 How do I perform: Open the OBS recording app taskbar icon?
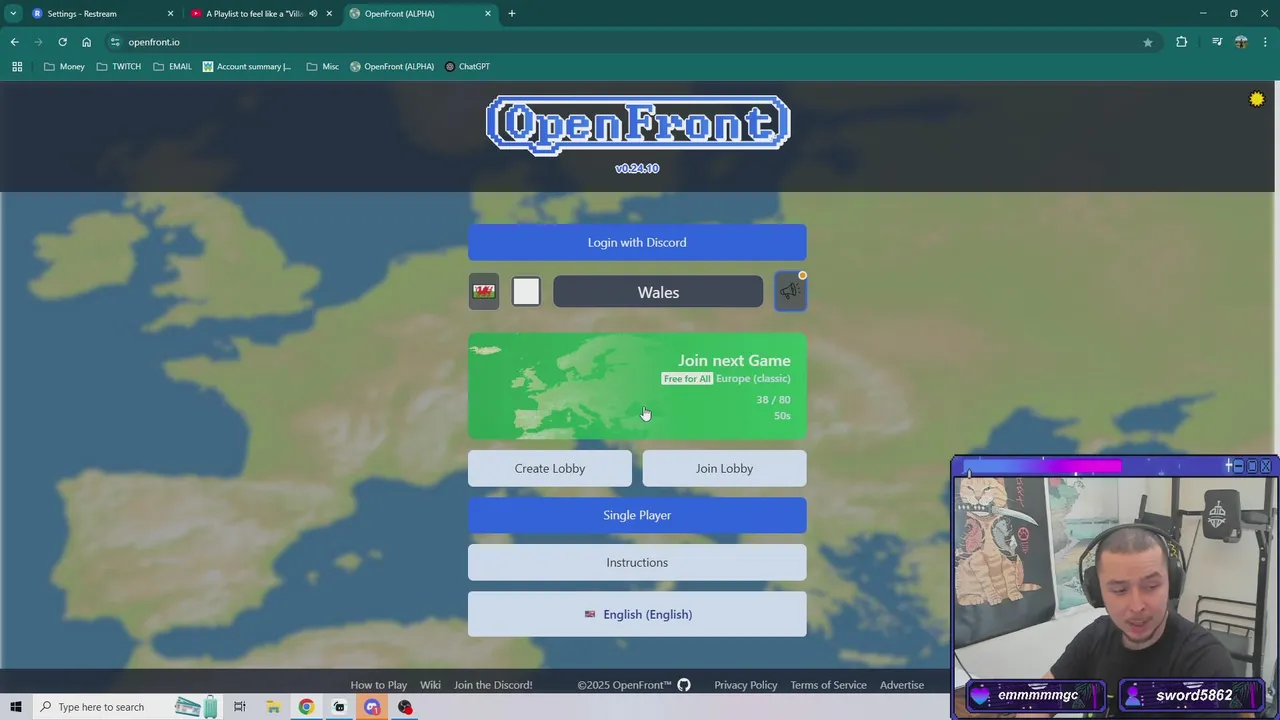[x=405, y=707]
